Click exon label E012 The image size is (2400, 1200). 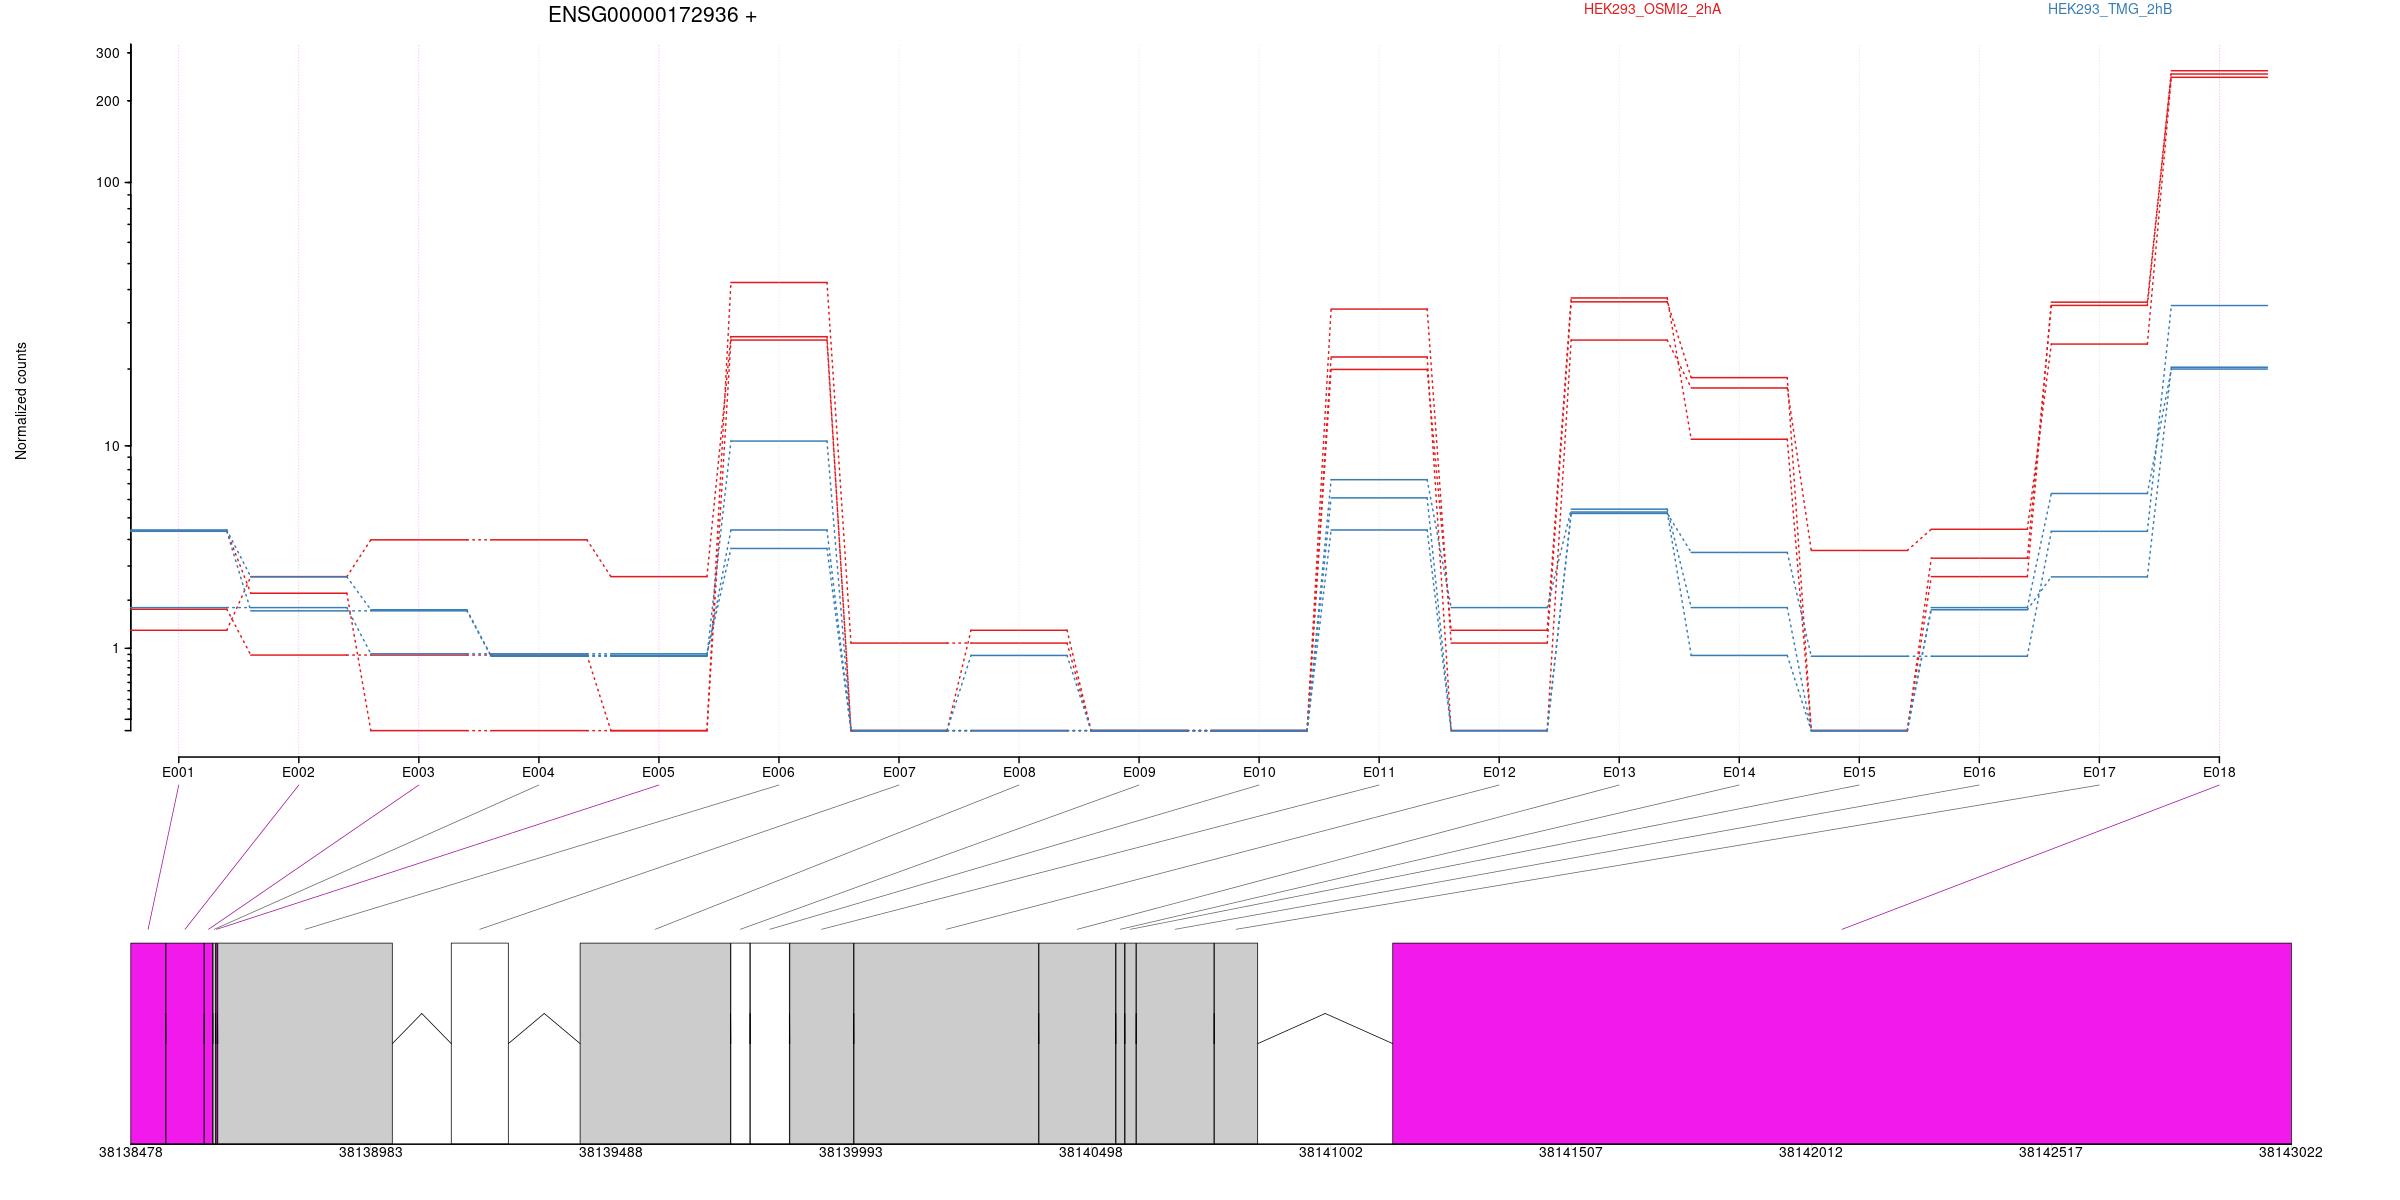[x=1499, y=772]
